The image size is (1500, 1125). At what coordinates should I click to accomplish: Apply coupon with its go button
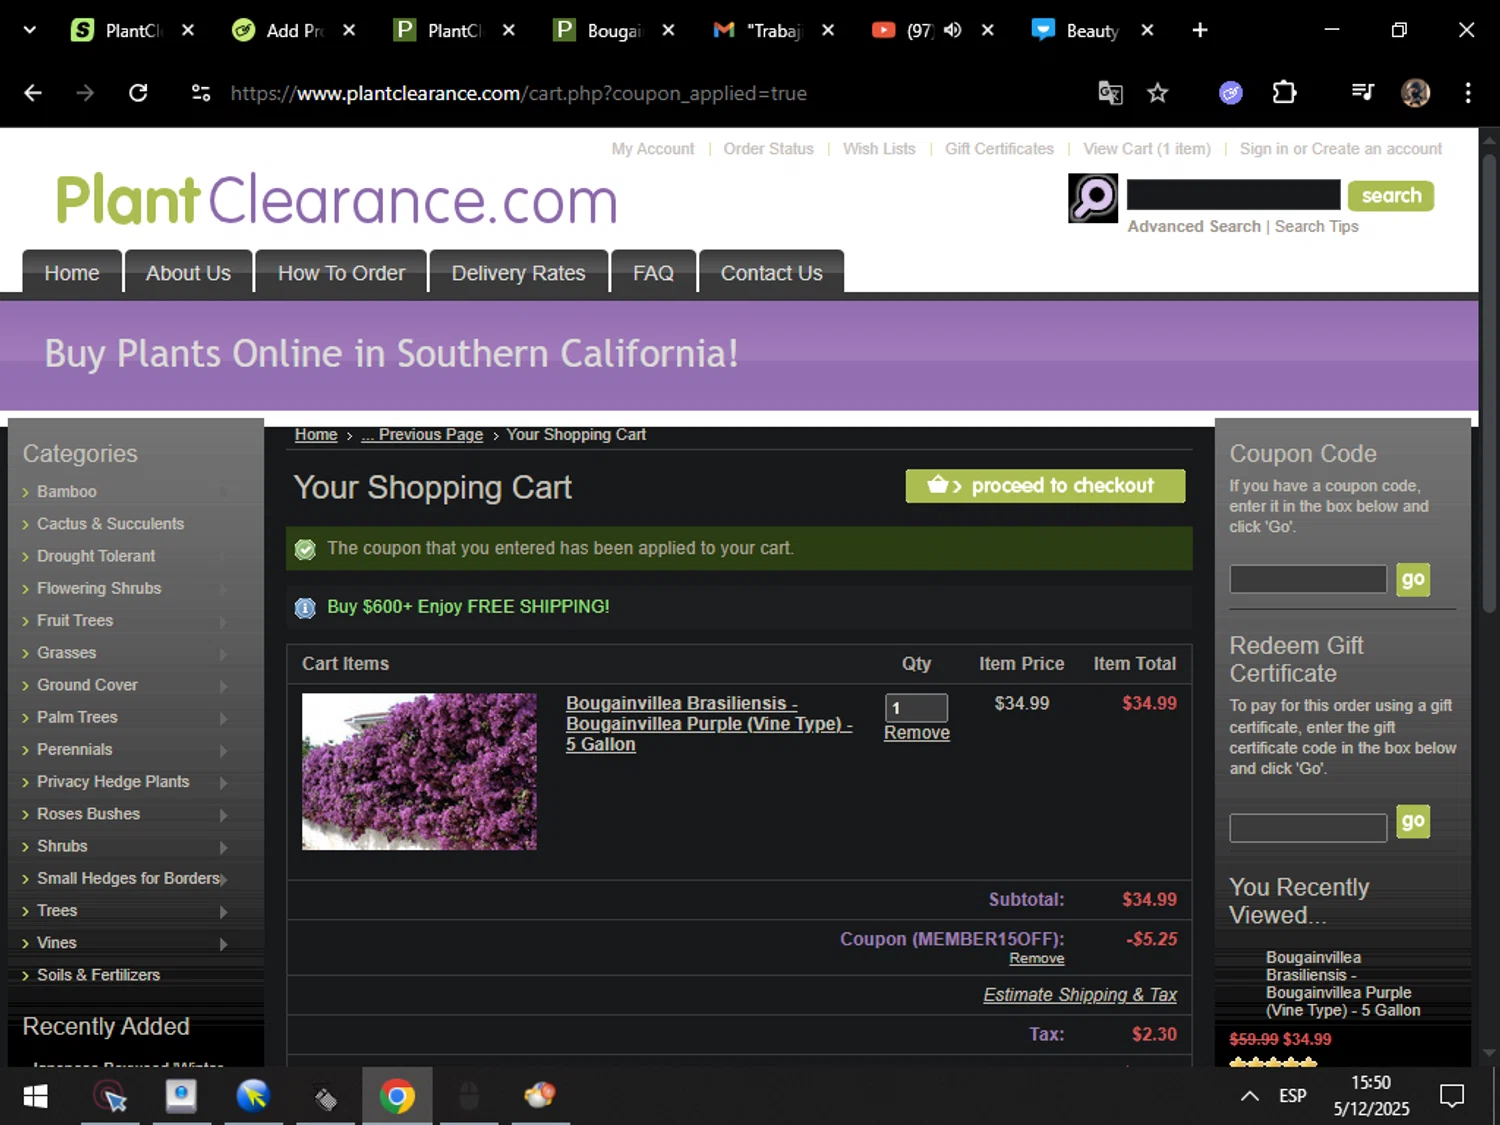pyautogui.click(x=1412, y=579)
